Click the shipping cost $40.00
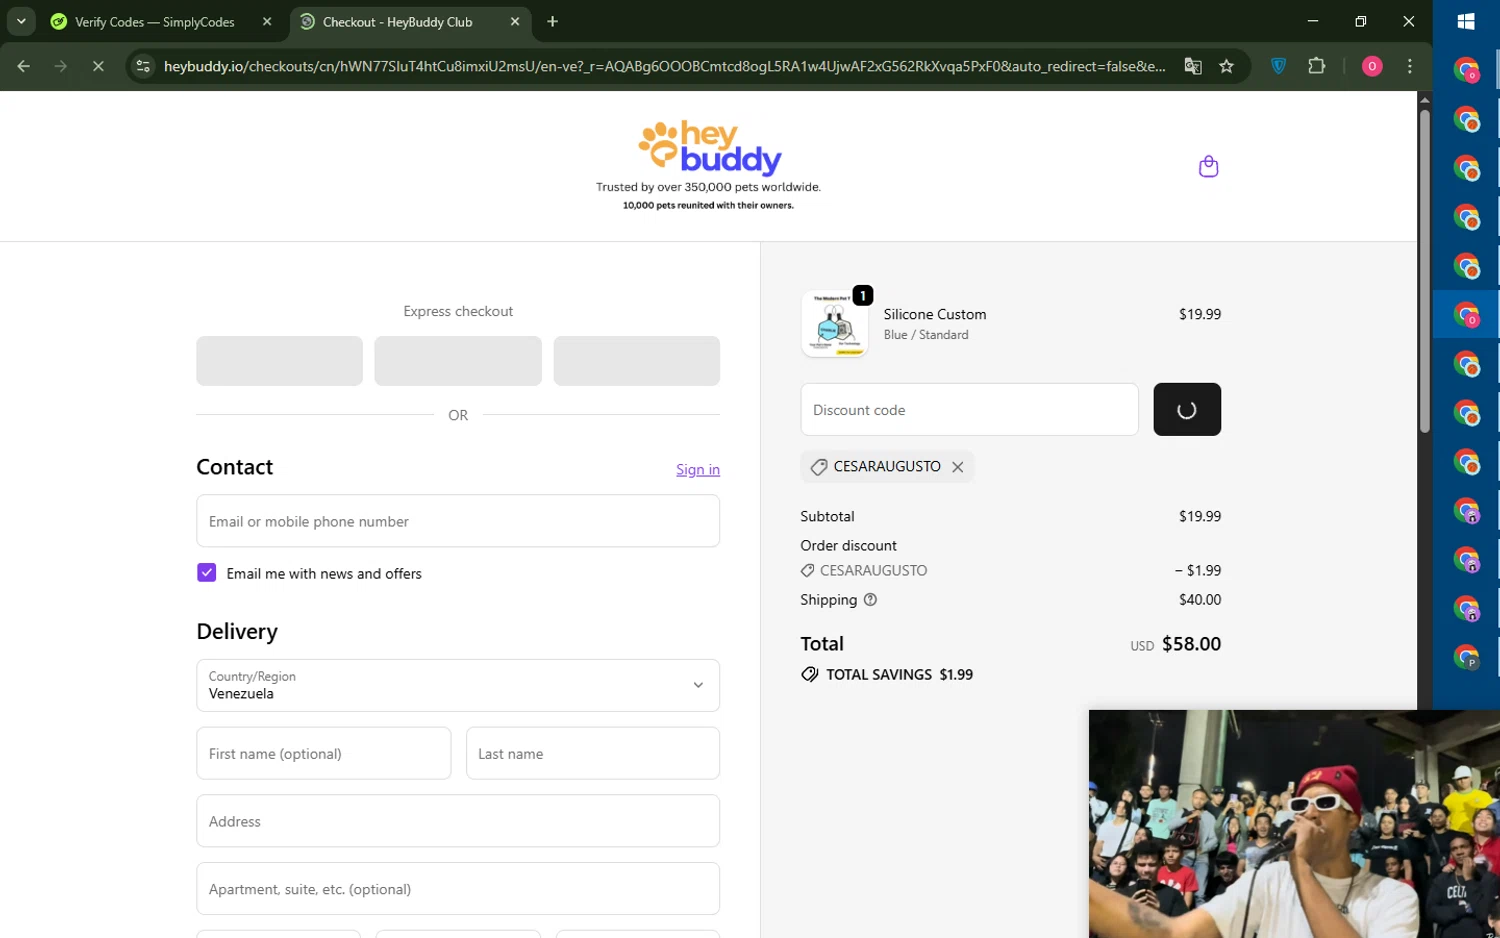This screenshot has width=1500, height=938. pos(1200,600)
